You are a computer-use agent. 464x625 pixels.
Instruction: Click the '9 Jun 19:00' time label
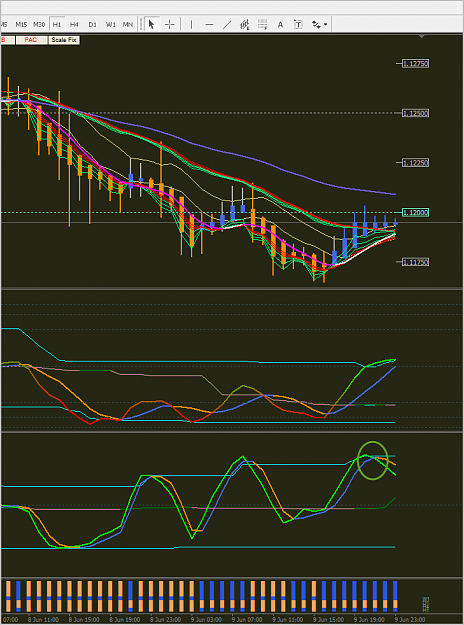click(369, 620)
